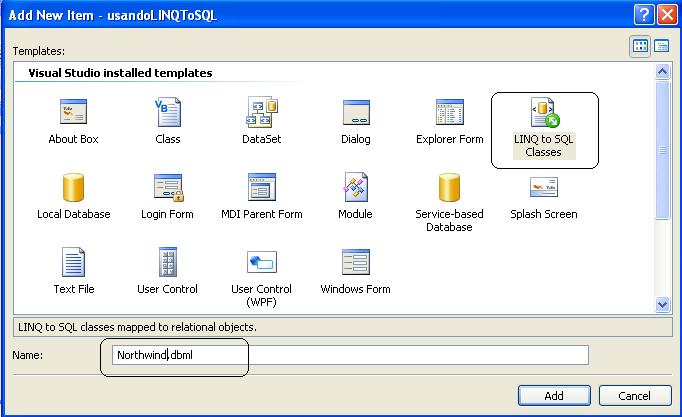Click the Add button
This screenshot has height=417, width=682.
coord(554,396)
